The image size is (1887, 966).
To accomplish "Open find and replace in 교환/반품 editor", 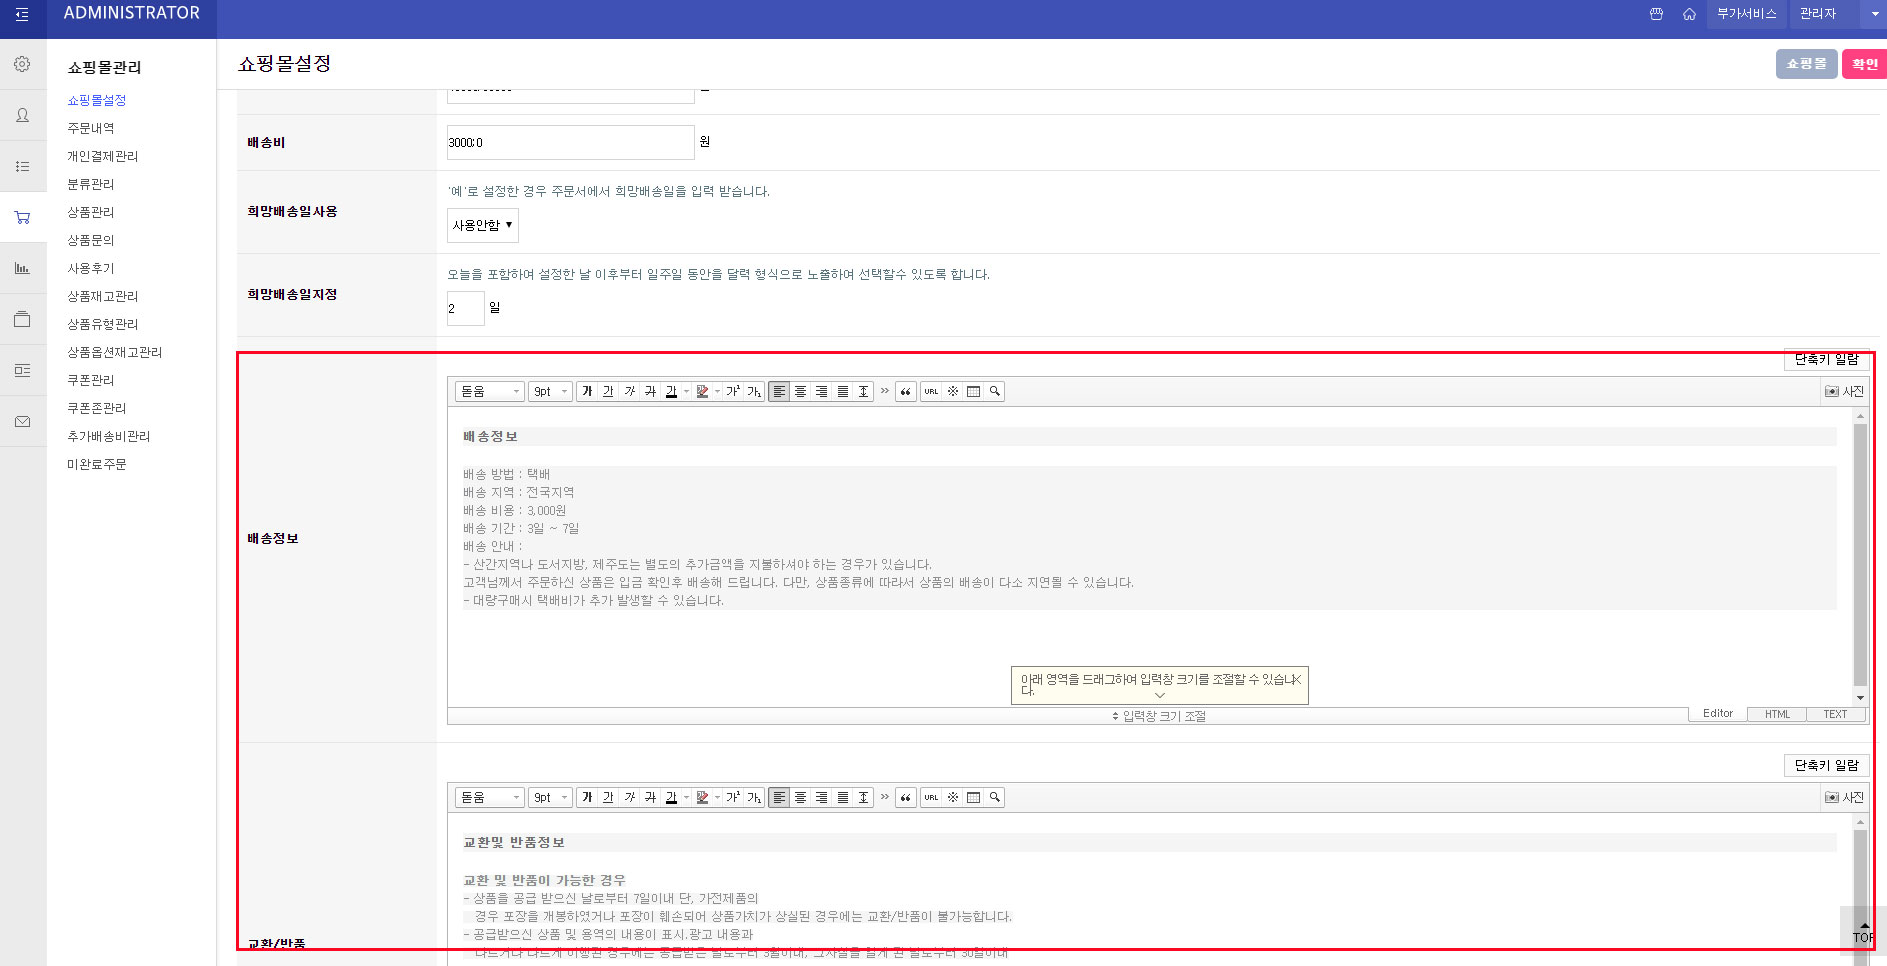I will pyautogui.click(x=995, y=797).
